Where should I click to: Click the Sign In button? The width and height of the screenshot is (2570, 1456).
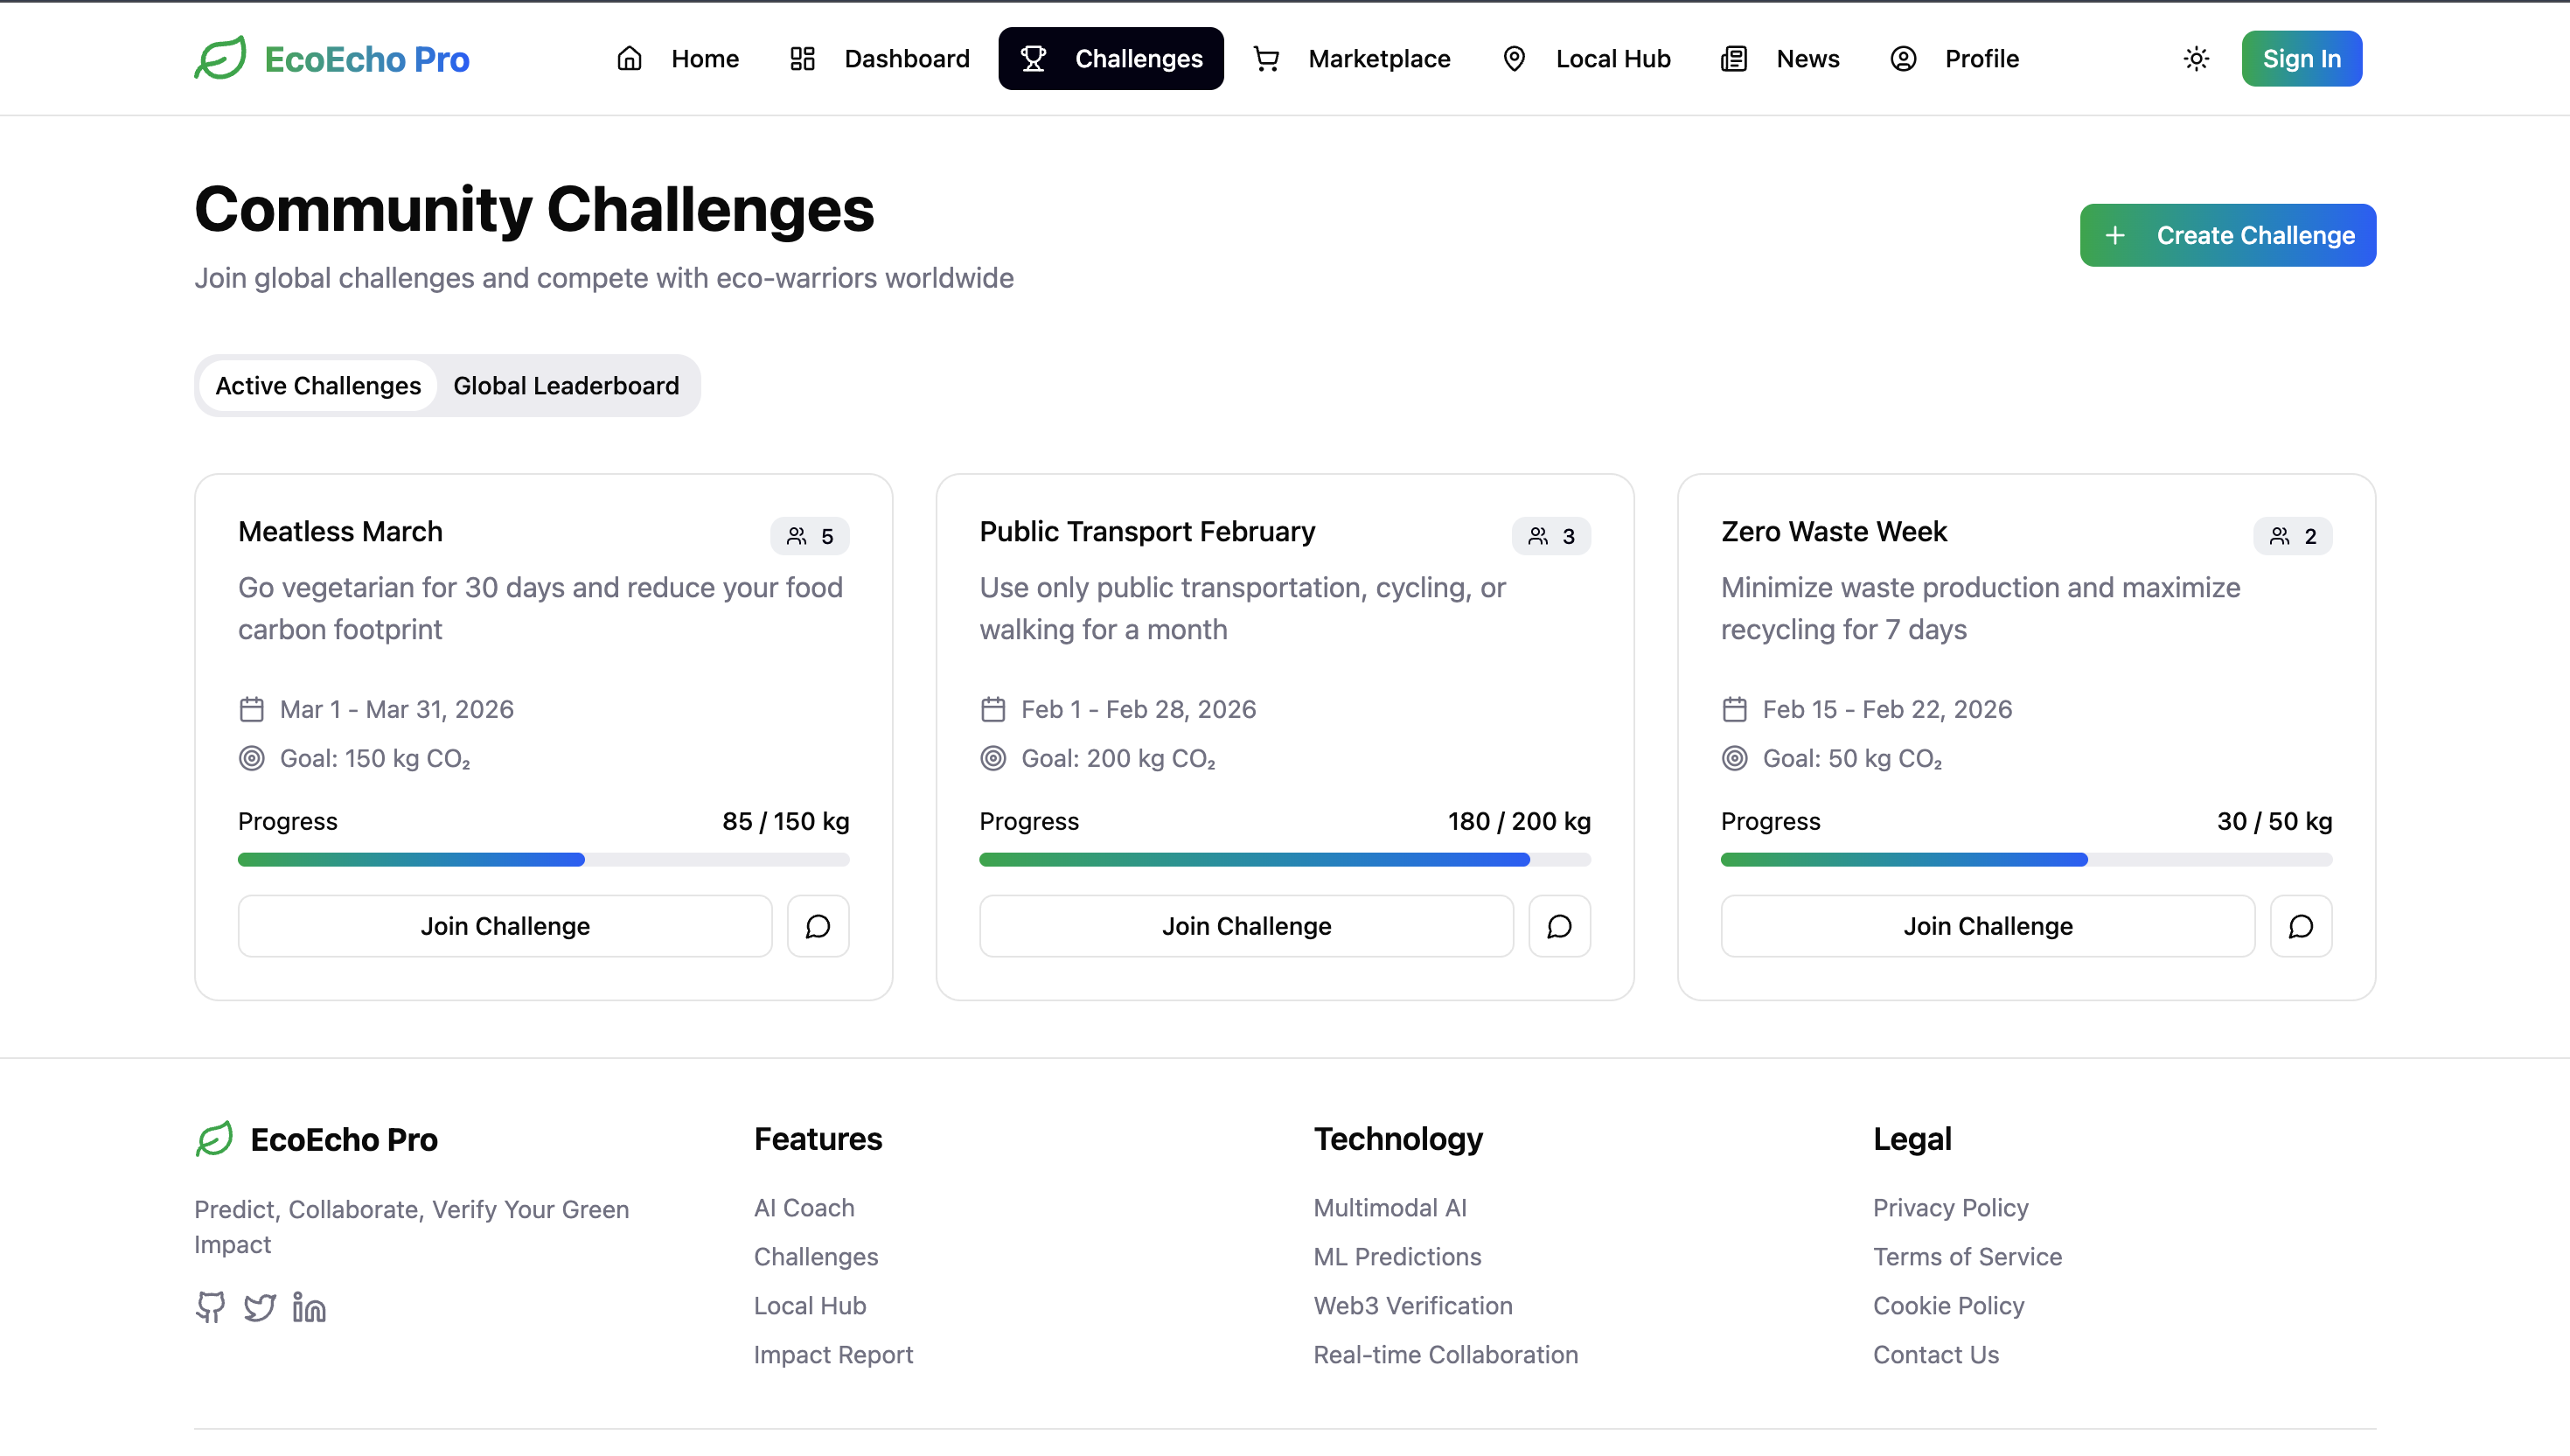(2301, 59)
